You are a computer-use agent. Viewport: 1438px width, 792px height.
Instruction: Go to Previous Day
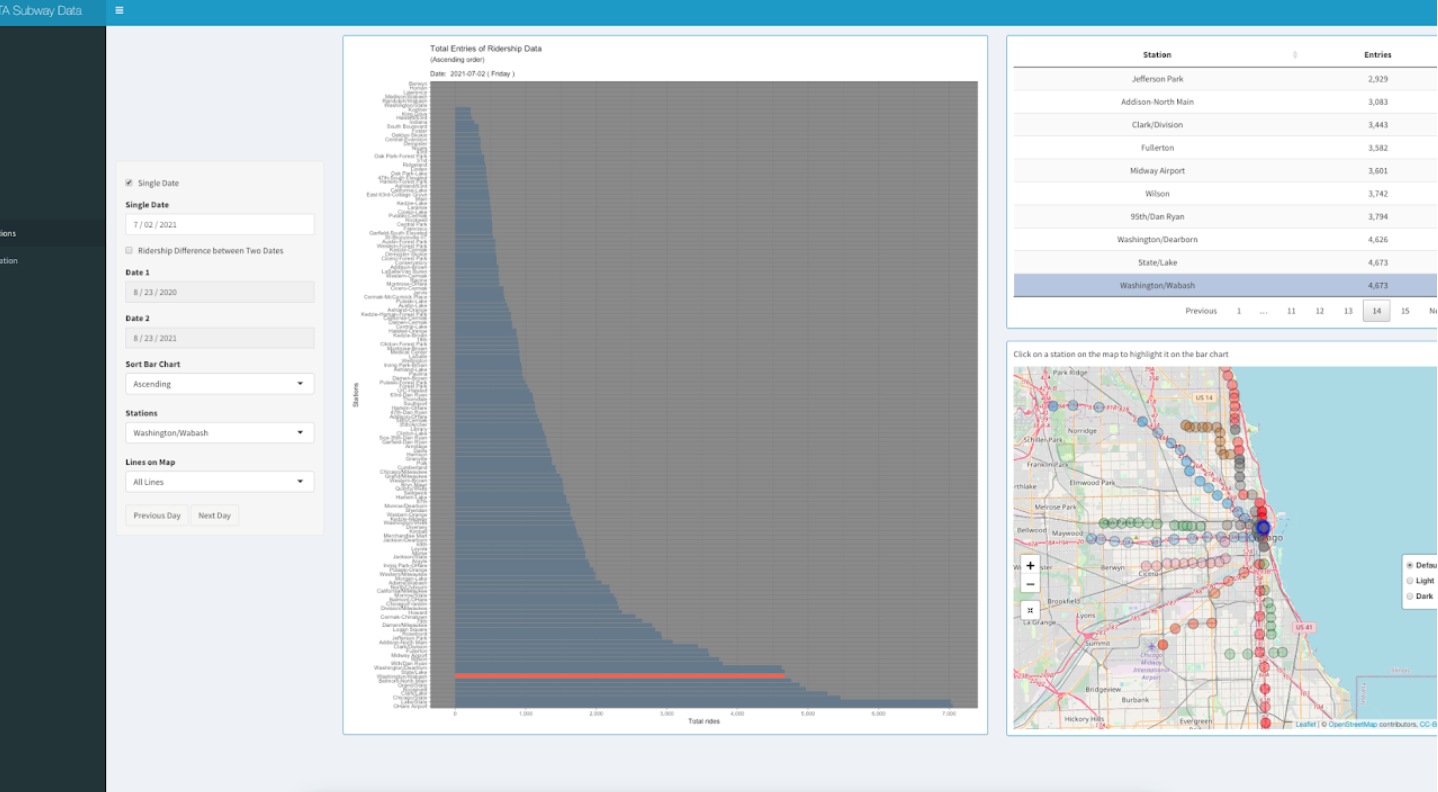tap(157, 516)
